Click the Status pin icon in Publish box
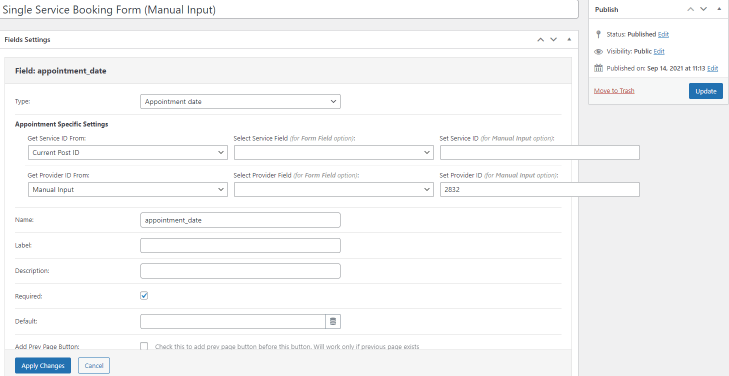This screenshot has width=729, height=376. click(598, 34)
